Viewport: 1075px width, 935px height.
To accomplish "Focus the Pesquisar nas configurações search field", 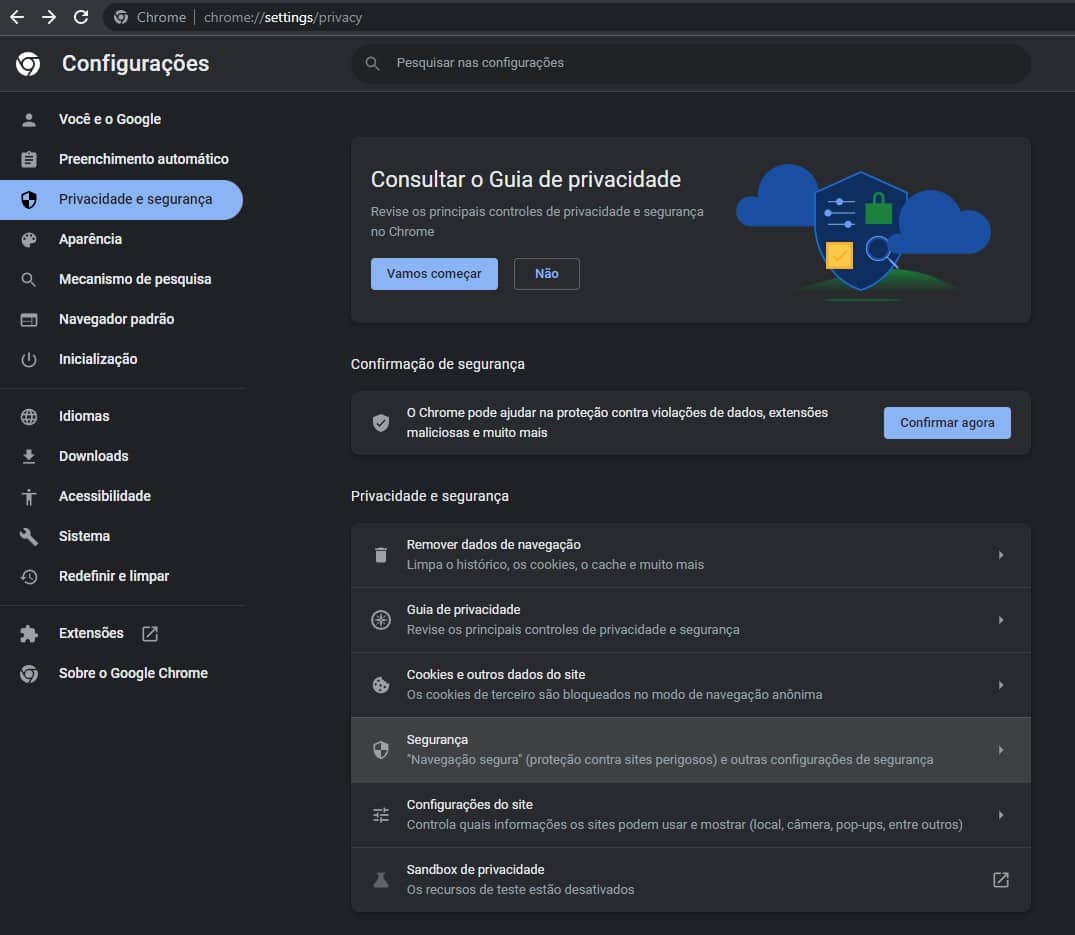I will [690, 63].
